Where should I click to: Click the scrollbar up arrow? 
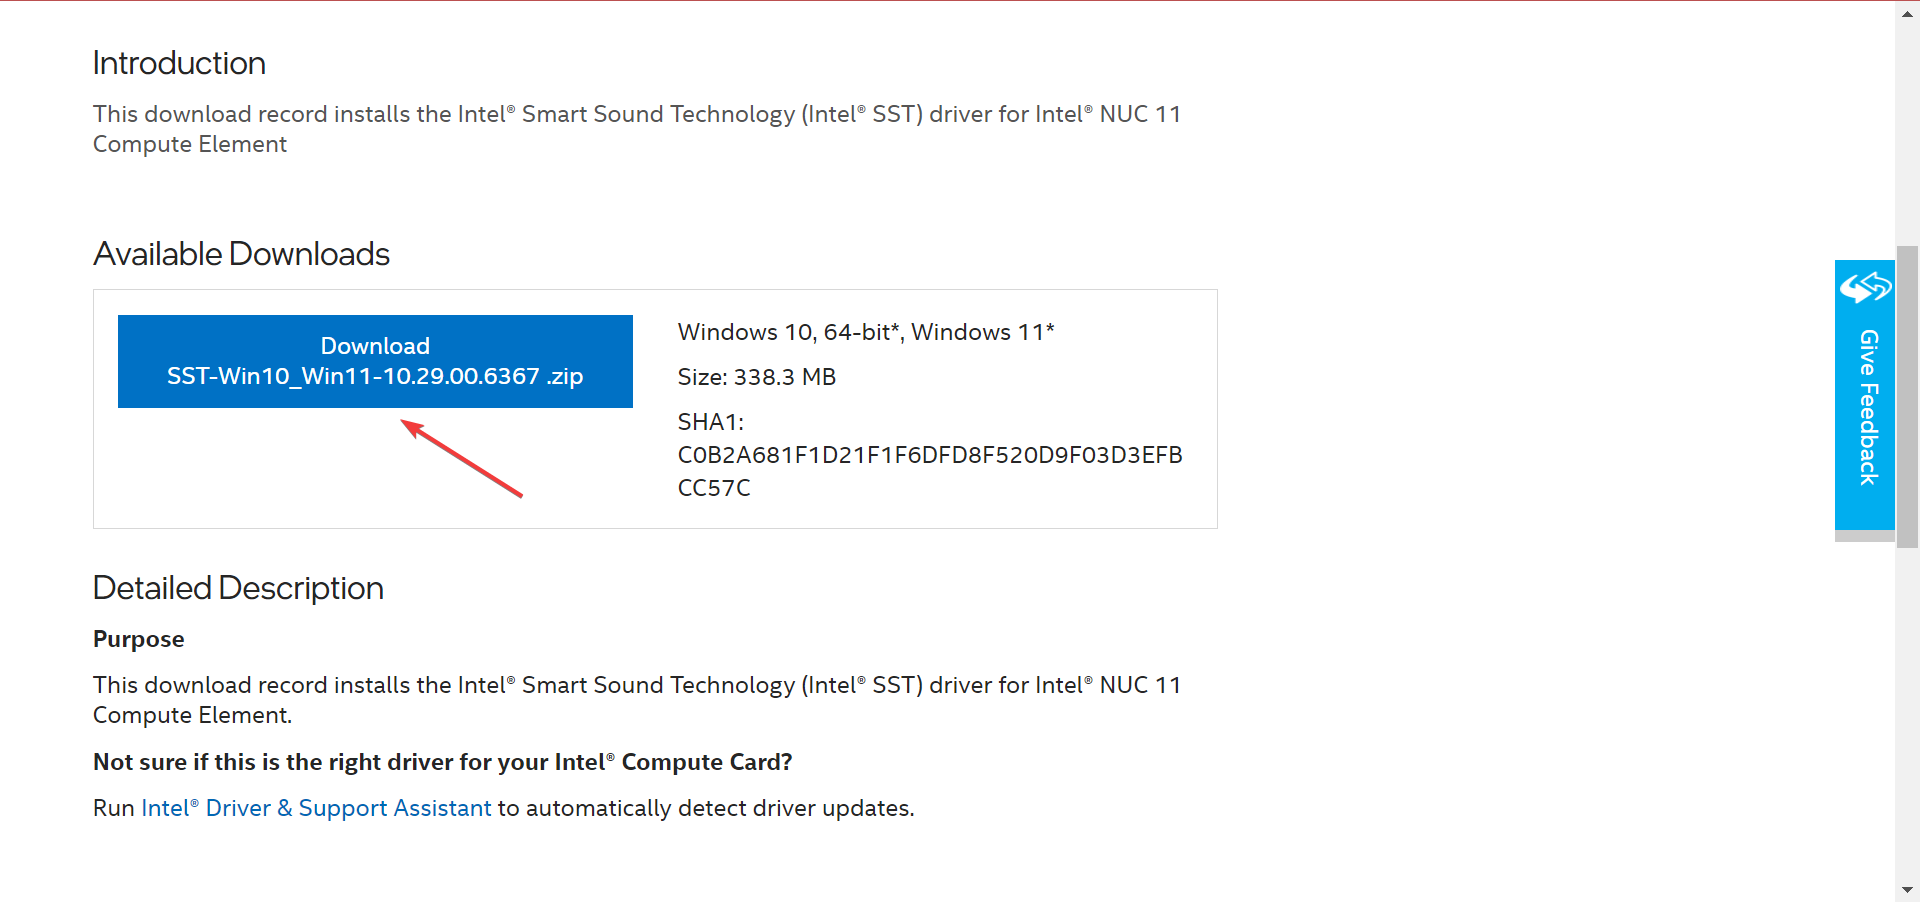(1907, 13)
